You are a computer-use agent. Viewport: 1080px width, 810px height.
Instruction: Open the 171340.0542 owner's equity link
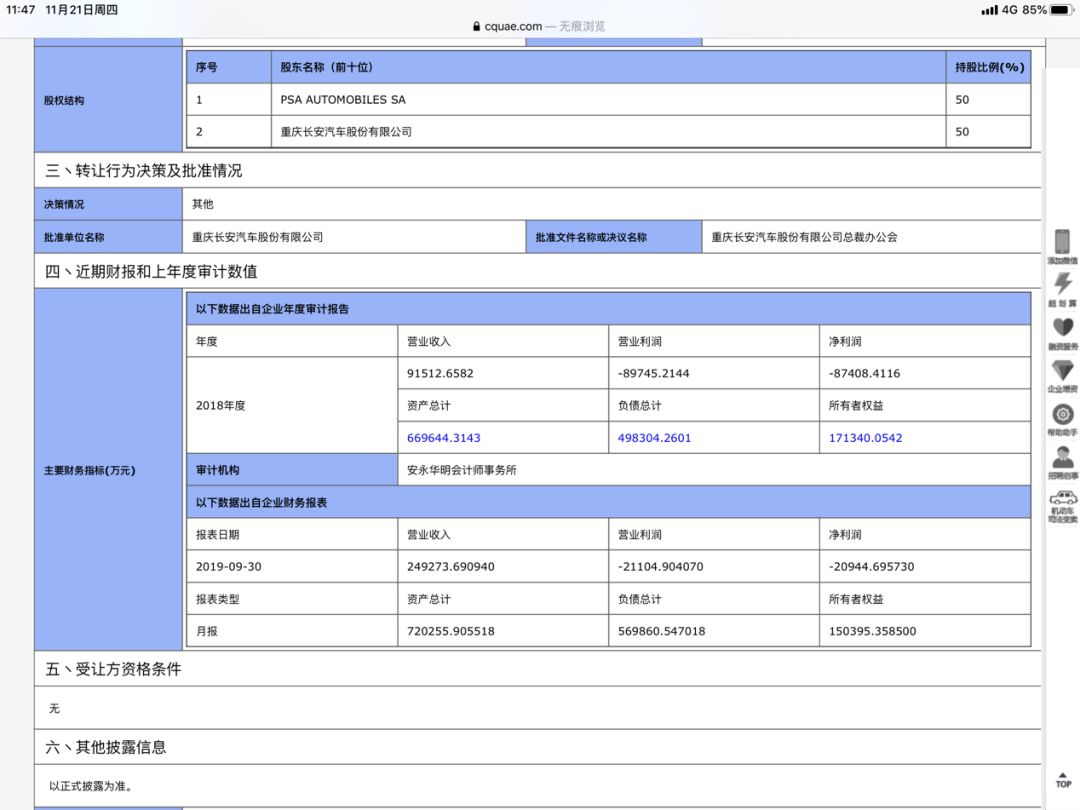865,437
